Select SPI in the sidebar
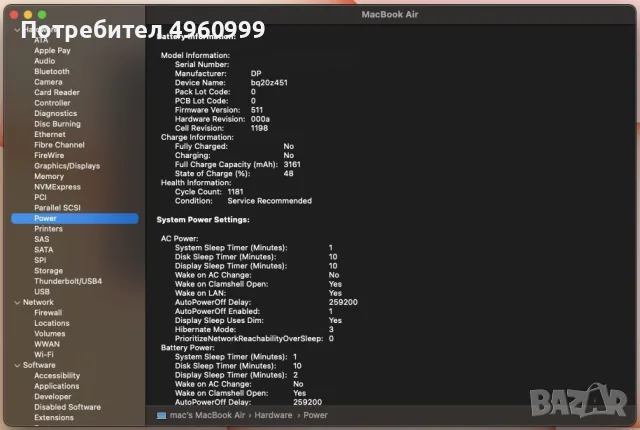This screenshot has height=430, width=640. (x=40, y=260)
